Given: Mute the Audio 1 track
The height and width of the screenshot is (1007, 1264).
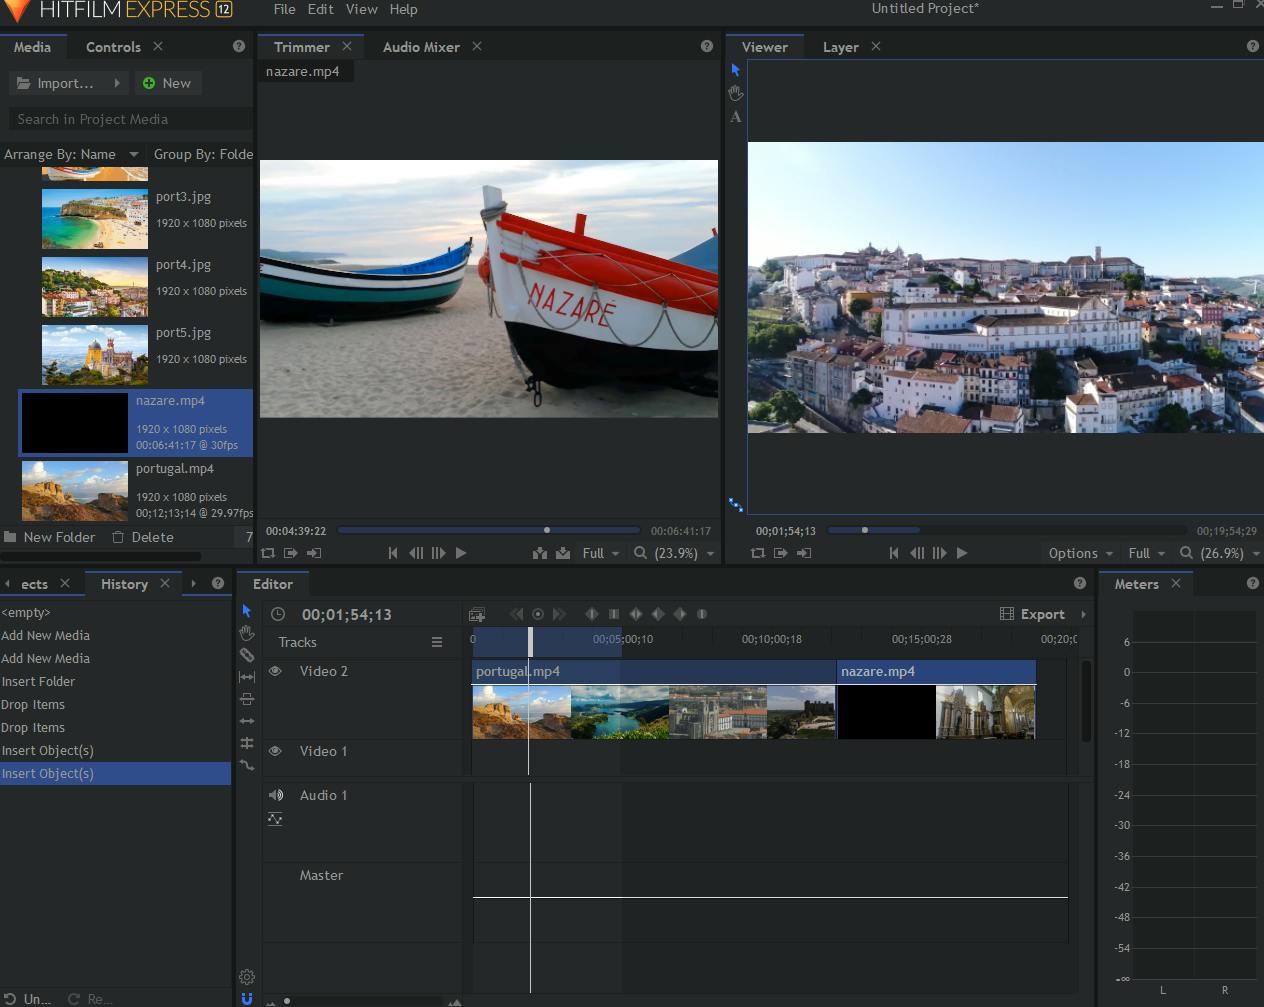Looking at the screenshot, I should (x=275, y=795).
